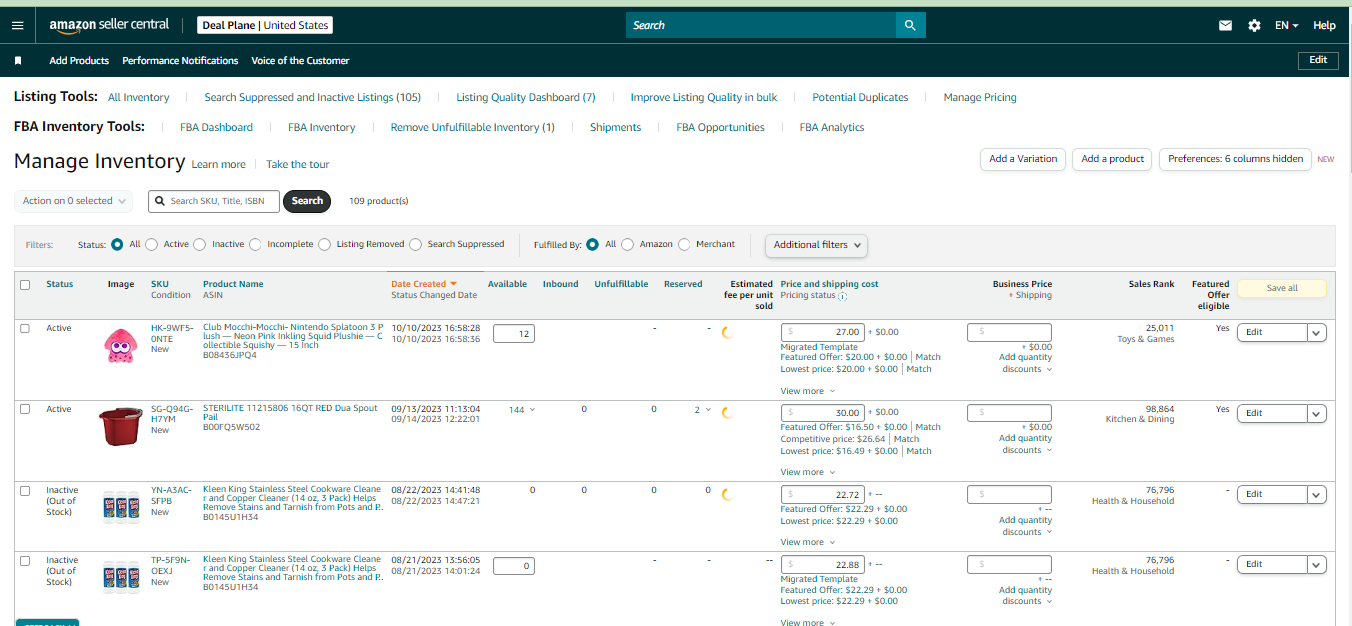Screen dimensions: 1352x626
Task: Click the black Search button beside SKU field
Action: click(x=307, y=201)
